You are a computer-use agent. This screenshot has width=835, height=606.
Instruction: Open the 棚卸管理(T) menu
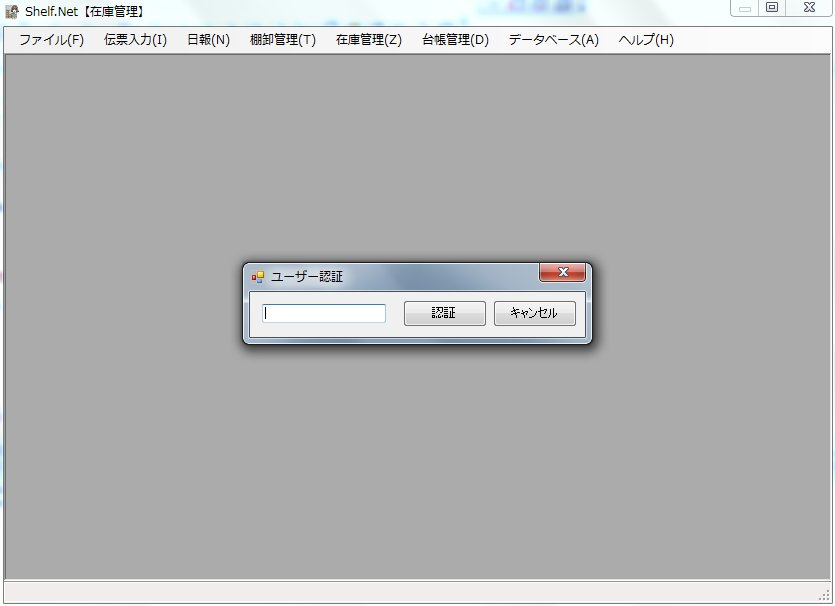pyautogui.click(x=283, y=40)
